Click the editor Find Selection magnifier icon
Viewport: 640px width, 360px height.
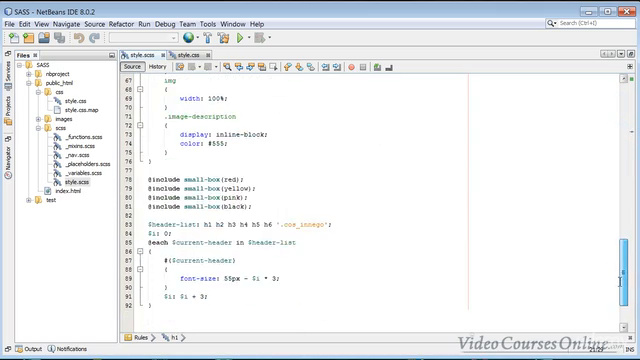click(x=227, y=67)
